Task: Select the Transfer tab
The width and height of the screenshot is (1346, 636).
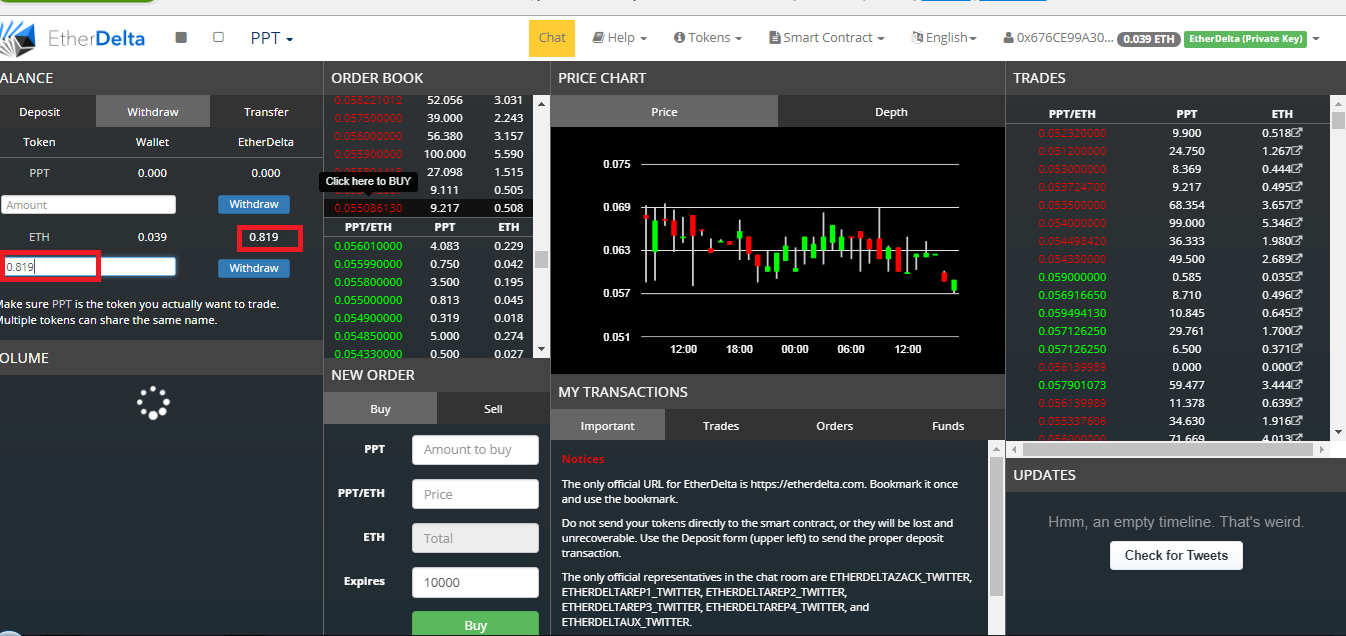Action: pos(266,112)
